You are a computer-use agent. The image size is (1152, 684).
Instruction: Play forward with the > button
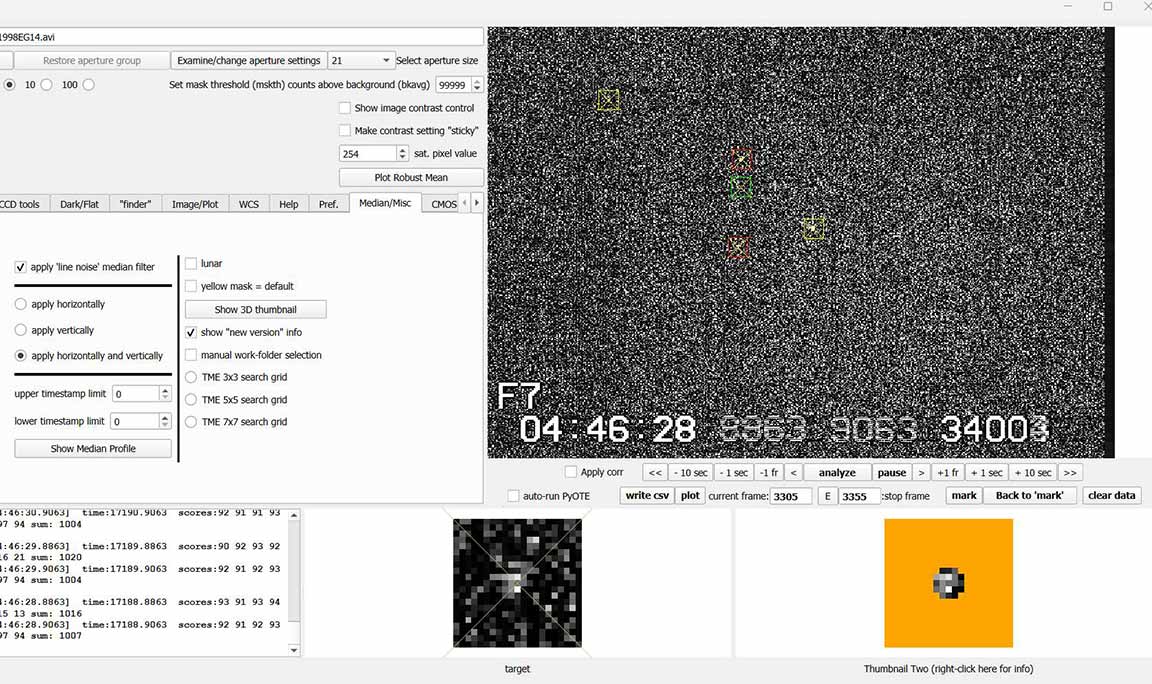pos(921,472)
